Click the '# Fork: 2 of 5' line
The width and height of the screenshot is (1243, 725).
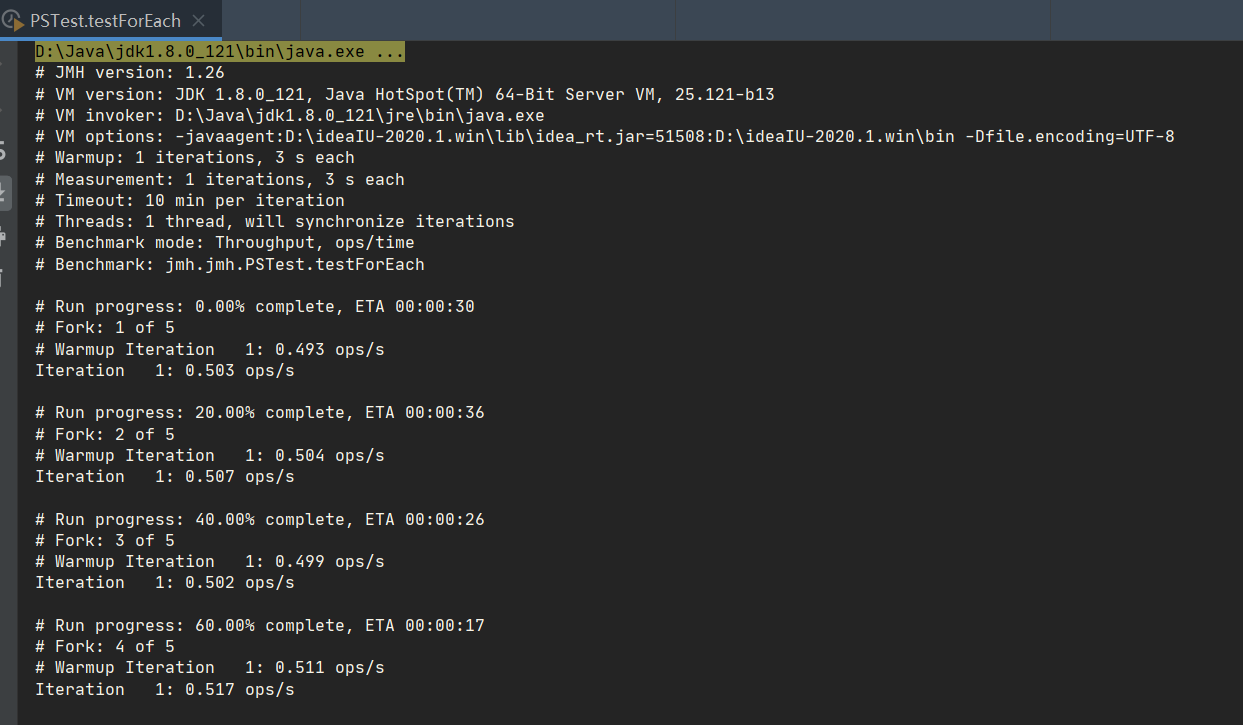click(x=105, y=434)
